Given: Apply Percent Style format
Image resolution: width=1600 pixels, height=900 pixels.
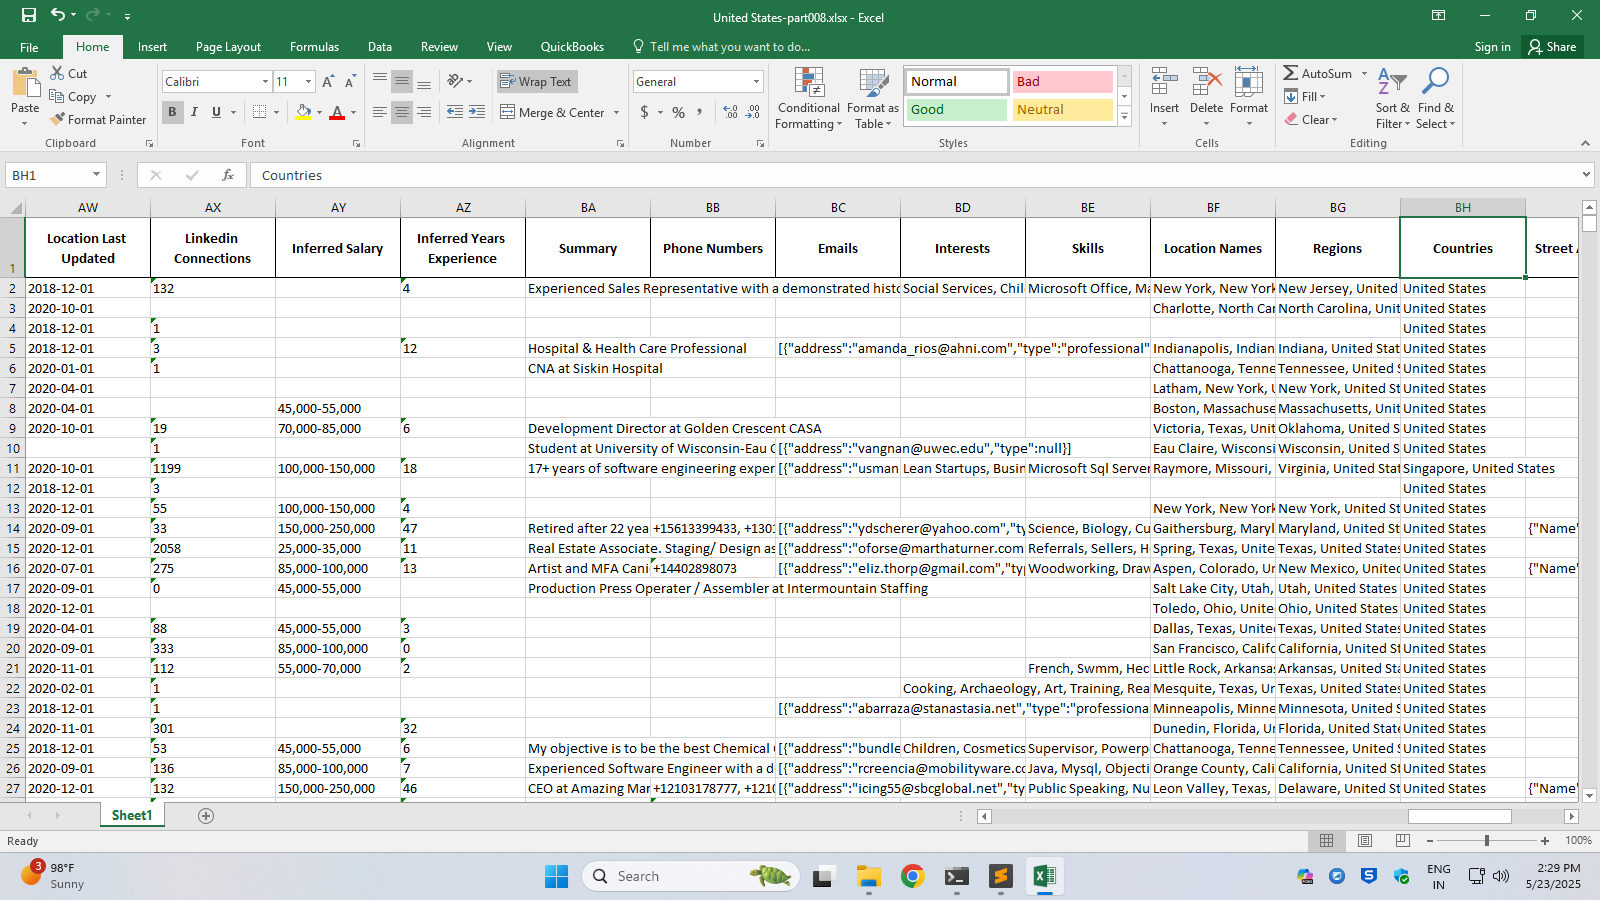Looking at the screenshot, I should [679, 112].
